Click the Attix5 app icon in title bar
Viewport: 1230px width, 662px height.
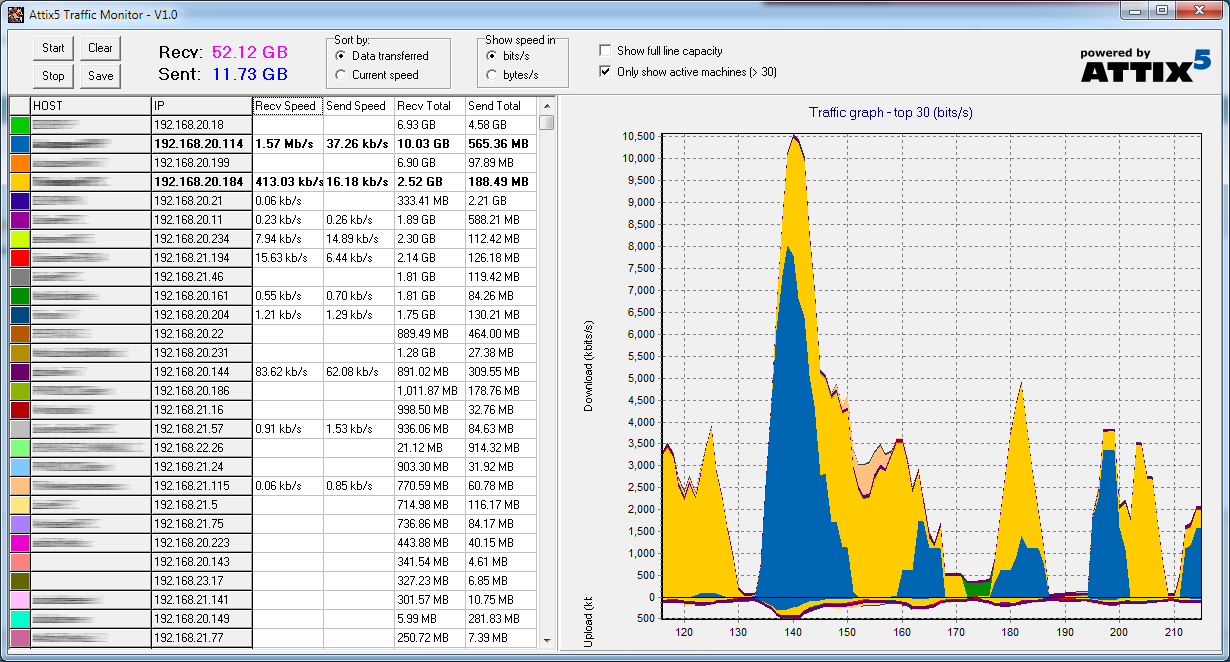16,15
